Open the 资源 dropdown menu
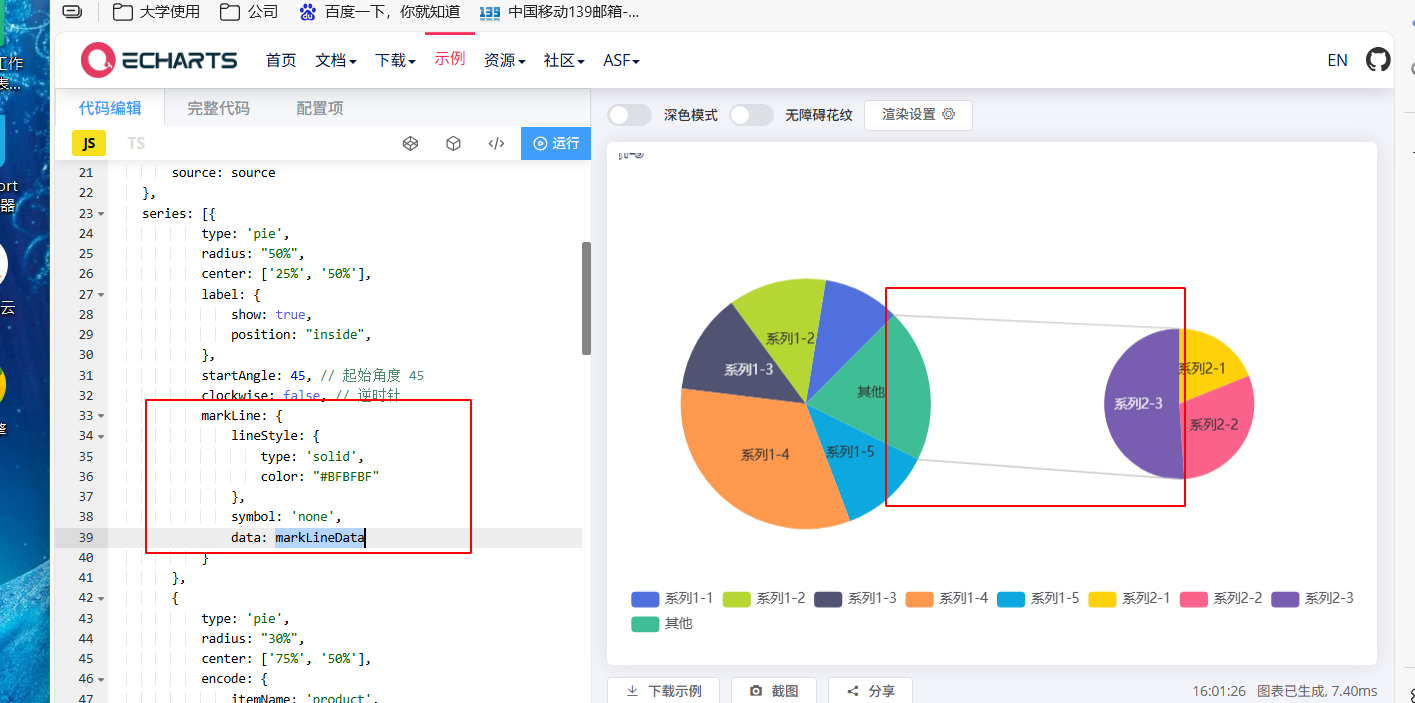This screenshot has width=1415, height=703. click(505, 60)
